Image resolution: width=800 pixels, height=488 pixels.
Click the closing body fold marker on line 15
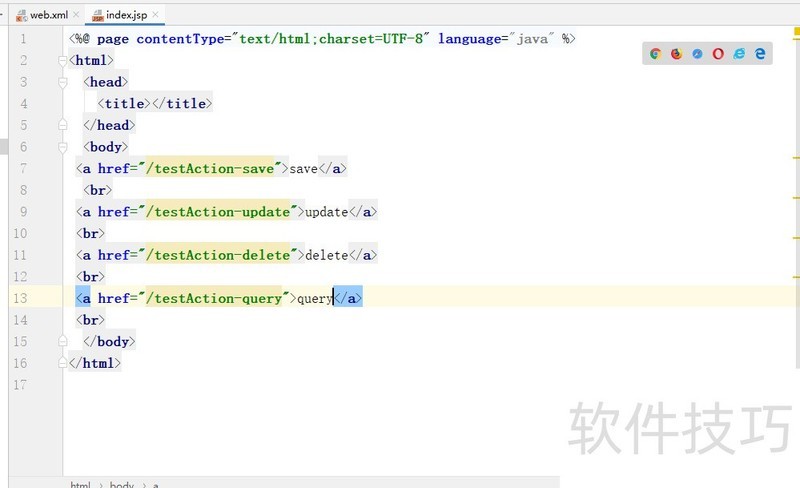tap(63, 341)
